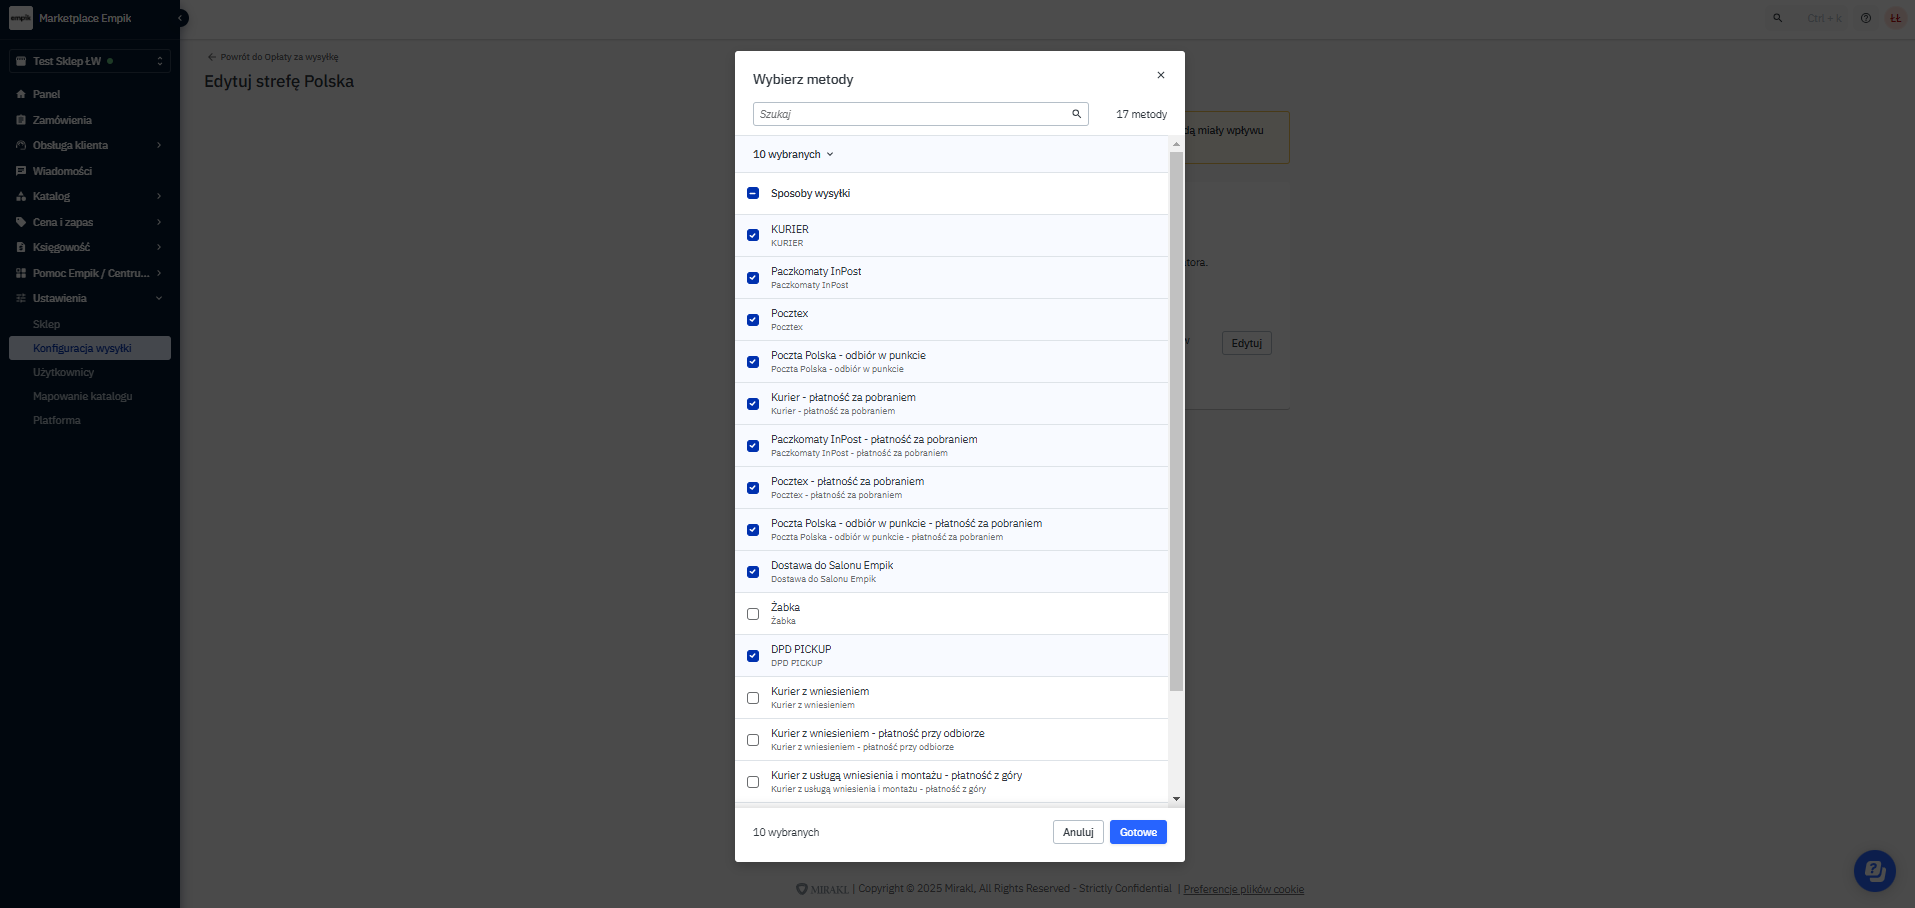Click the Szukaj search input field
The width and height of the screenshot is (1915, 908).
point(910,114)
